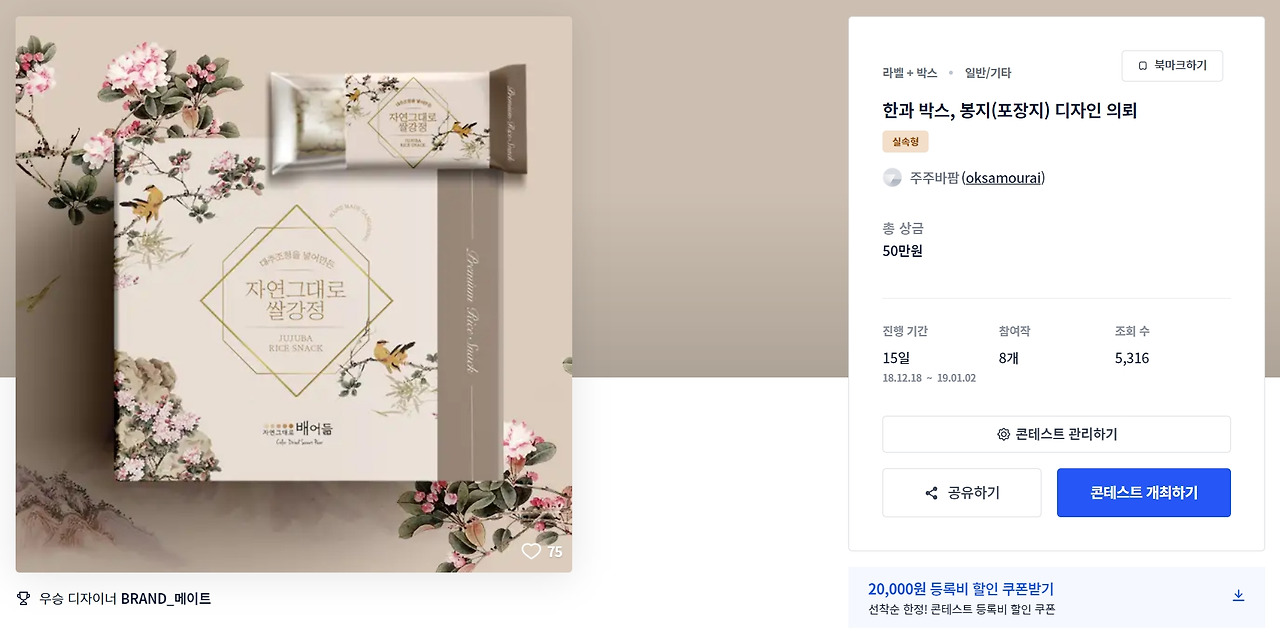This screenshot has height=635, width=1280.
Task: Click the 75 likes count
Action: click(554, 552)
